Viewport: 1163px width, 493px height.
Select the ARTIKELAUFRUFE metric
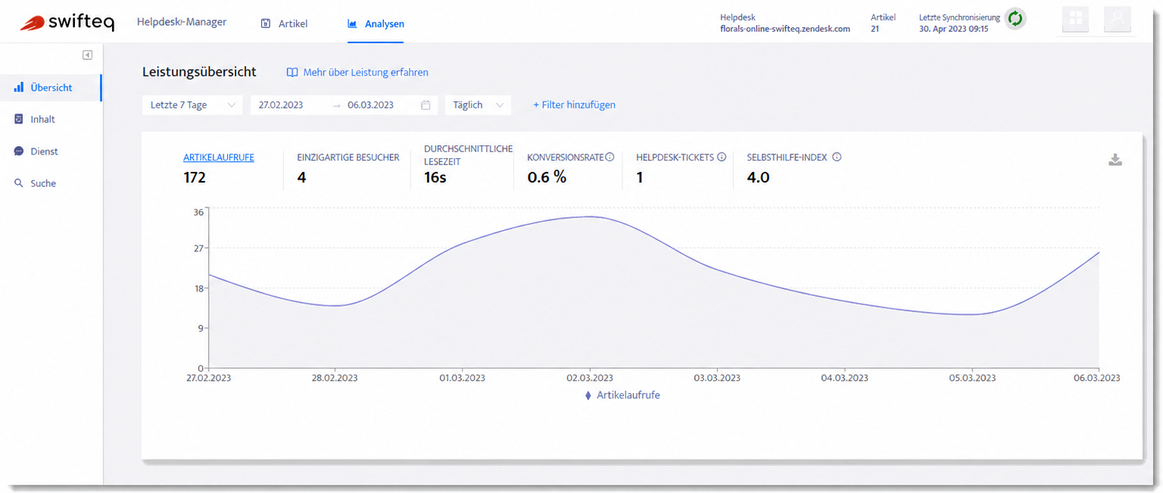point(219,157)
